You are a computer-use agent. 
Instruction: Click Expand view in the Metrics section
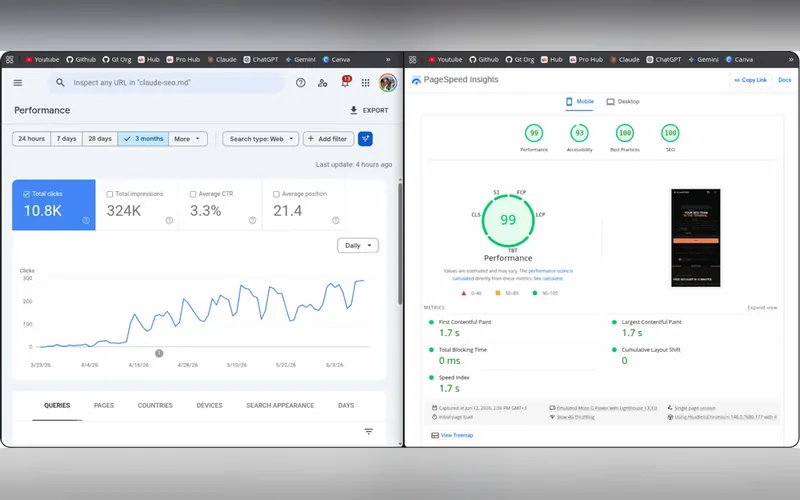pos(762,308)
